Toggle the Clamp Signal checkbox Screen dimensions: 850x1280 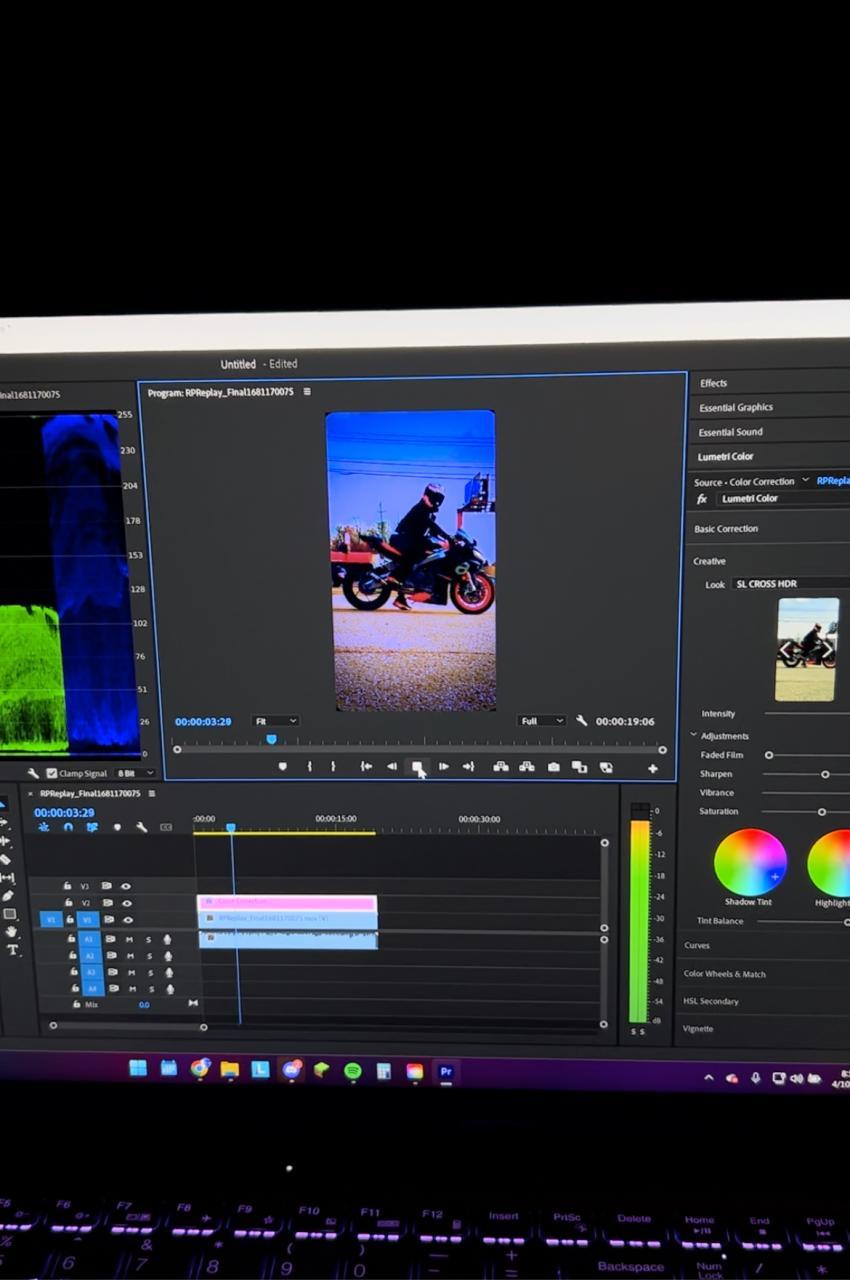coord(52,773)
